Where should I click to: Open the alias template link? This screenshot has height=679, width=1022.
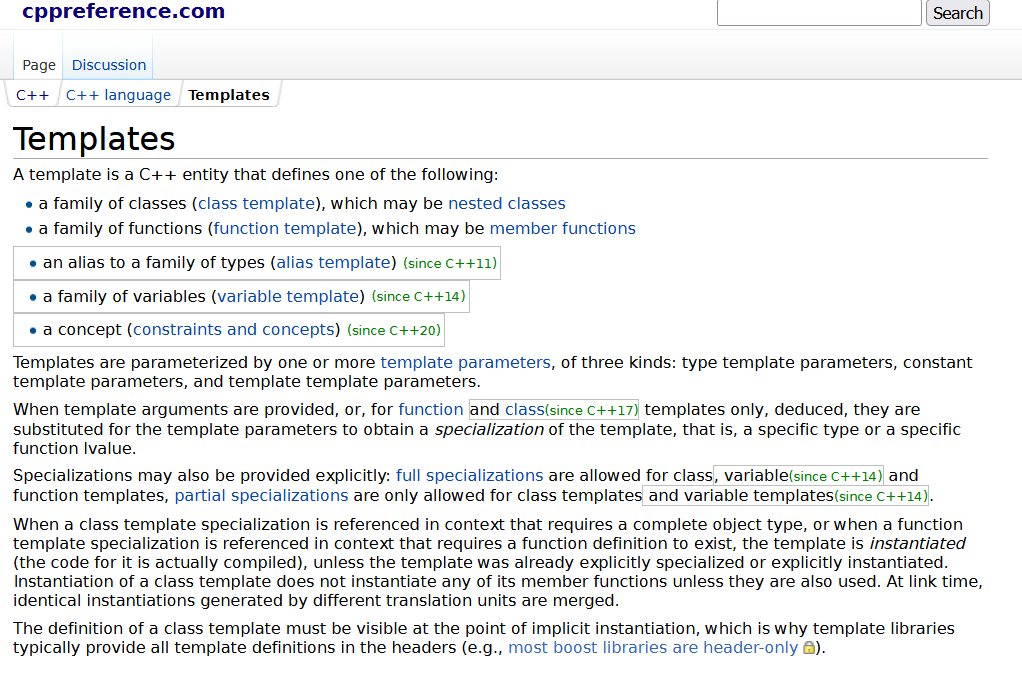coord(333,263)
